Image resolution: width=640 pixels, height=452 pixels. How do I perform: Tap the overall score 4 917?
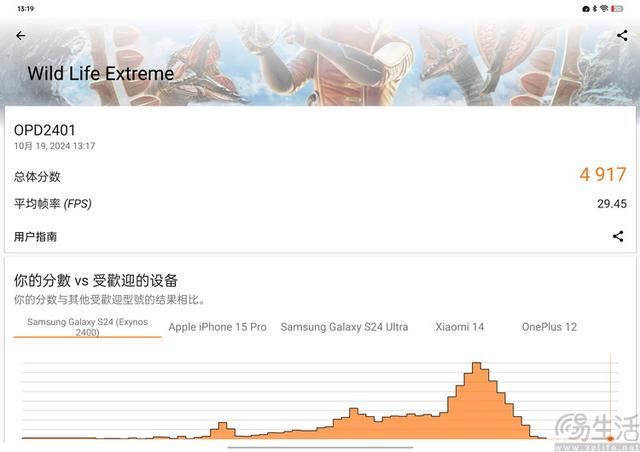603,175
